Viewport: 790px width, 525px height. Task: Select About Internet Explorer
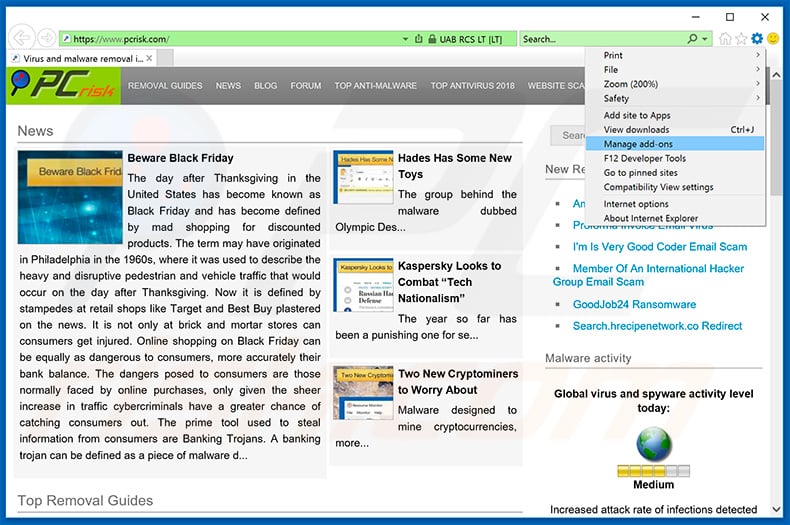[675, 218]
